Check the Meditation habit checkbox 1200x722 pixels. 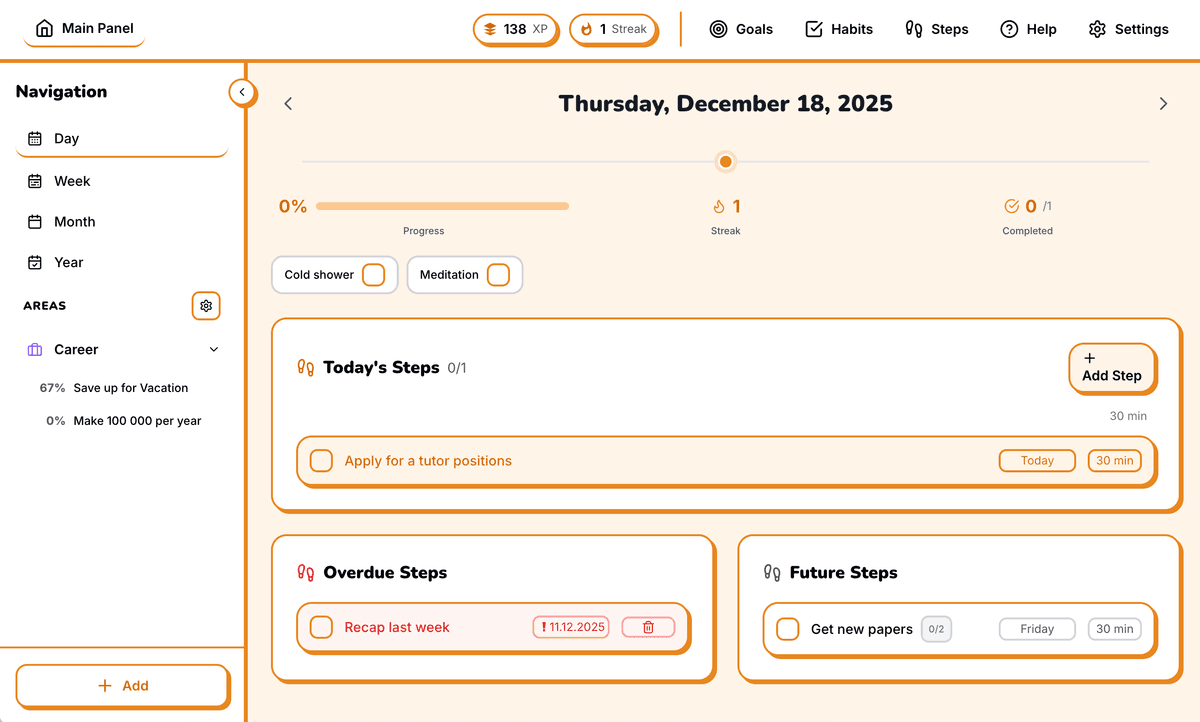pyautogui.click(x=498, y=275)
